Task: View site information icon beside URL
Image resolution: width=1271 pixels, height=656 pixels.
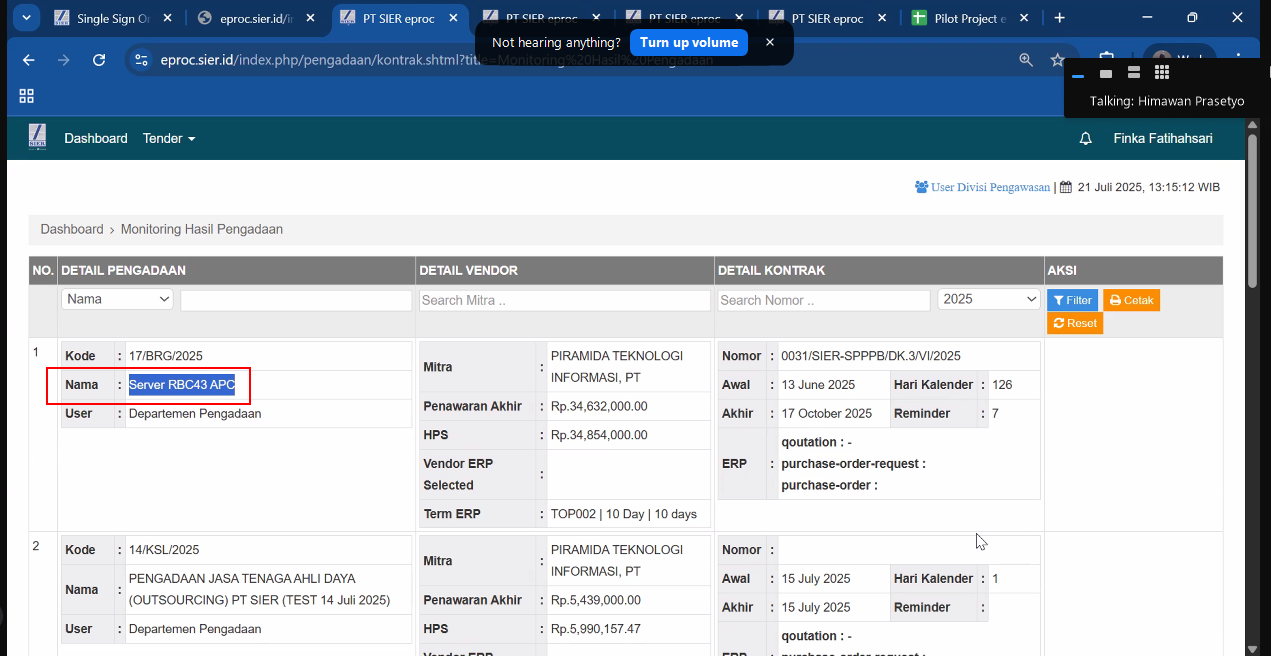Action: click(141, 60)
